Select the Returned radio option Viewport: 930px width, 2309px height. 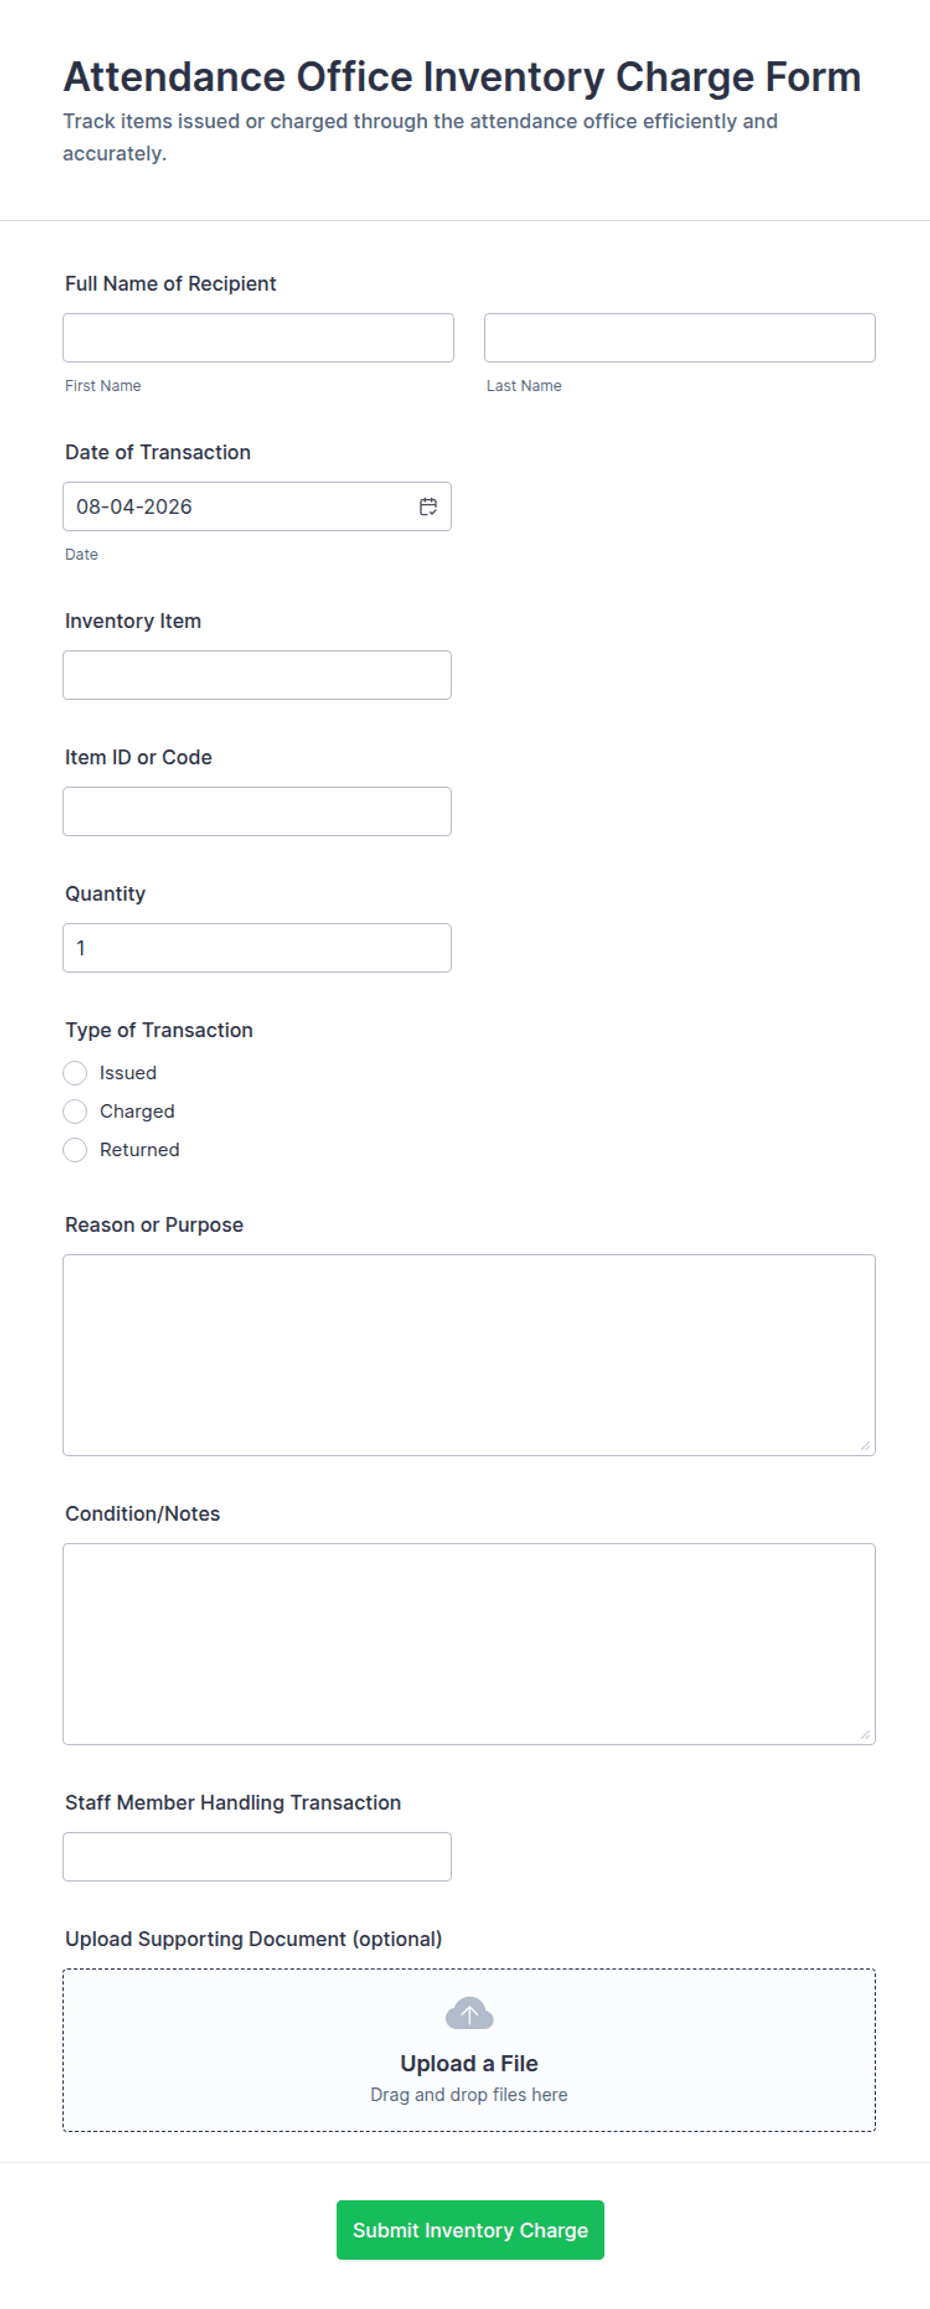tap(75, 1150)
